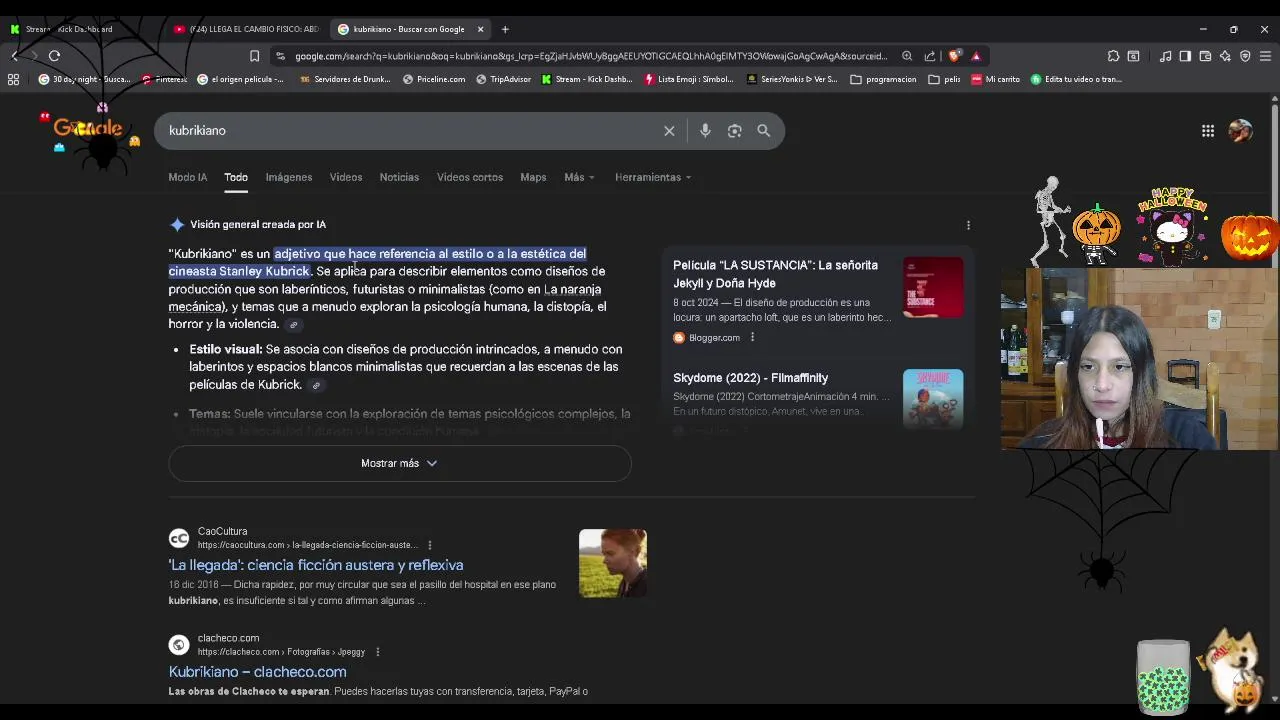Click the bookmark icon beside the address bar
This screenshot has height=720, width=1280.
tap(254, 56)
